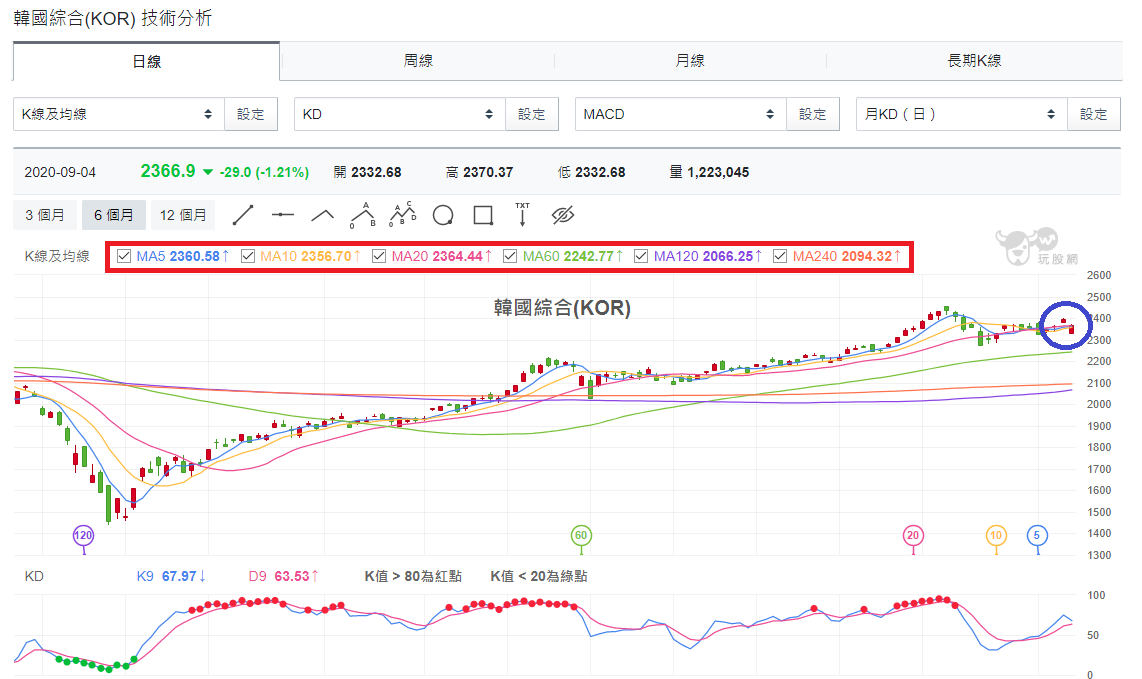1142x679 pixels.
Task: Click the 3 個月 range button
Action: coord(44,216)
